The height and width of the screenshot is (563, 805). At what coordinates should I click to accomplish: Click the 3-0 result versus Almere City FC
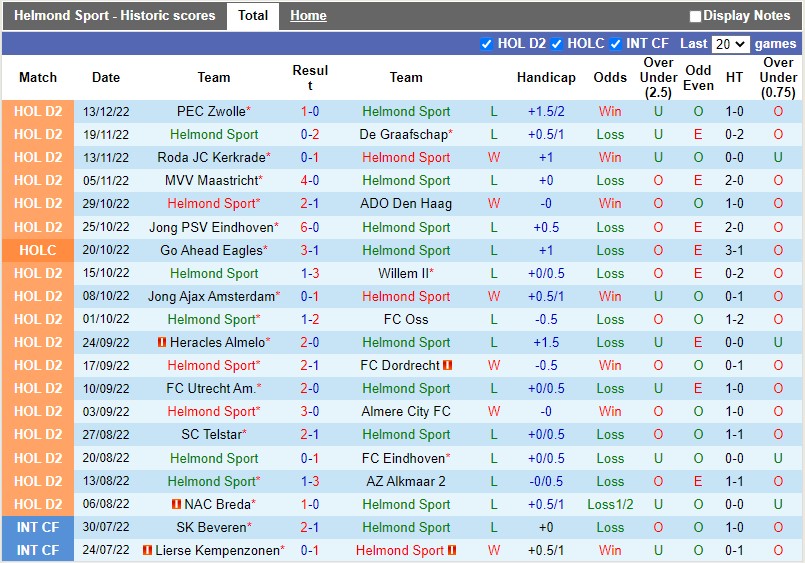click(310, 412)
